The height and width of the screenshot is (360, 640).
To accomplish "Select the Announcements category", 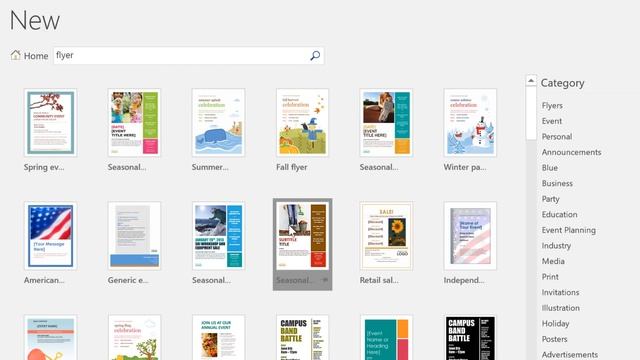I will [x=571, y=152].
